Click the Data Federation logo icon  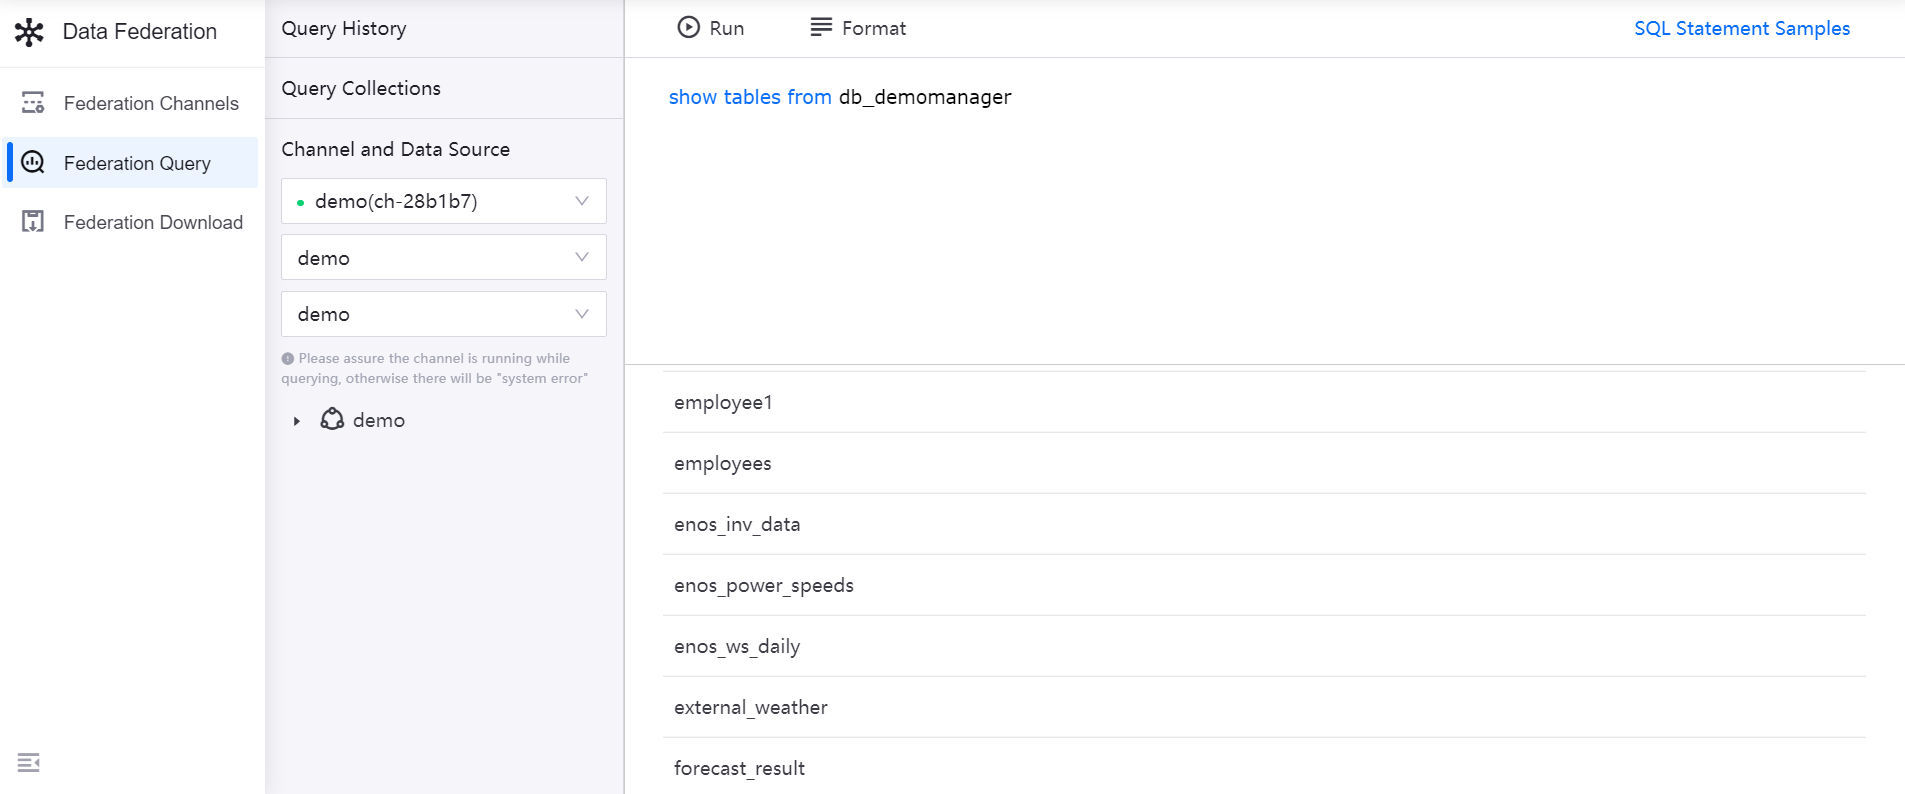point(29,32)
